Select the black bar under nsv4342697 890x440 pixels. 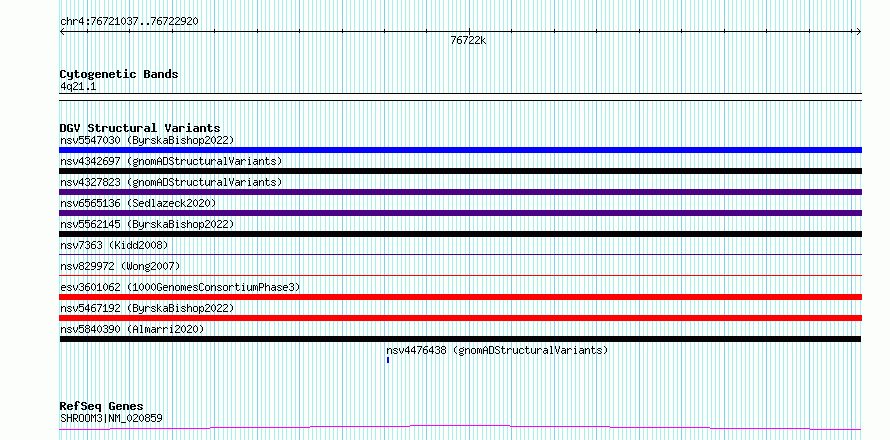(460, 171)
